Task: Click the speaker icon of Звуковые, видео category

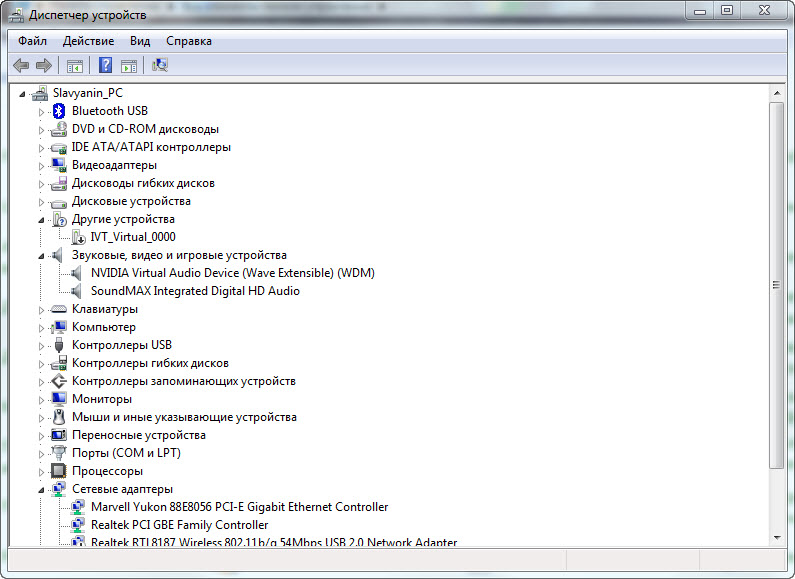Action: (x=57, y=255)
